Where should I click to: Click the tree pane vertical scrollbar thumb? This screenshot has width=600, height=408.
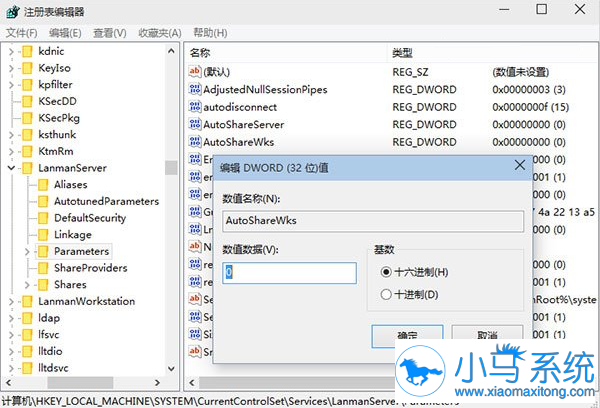[x=171, y=167]
